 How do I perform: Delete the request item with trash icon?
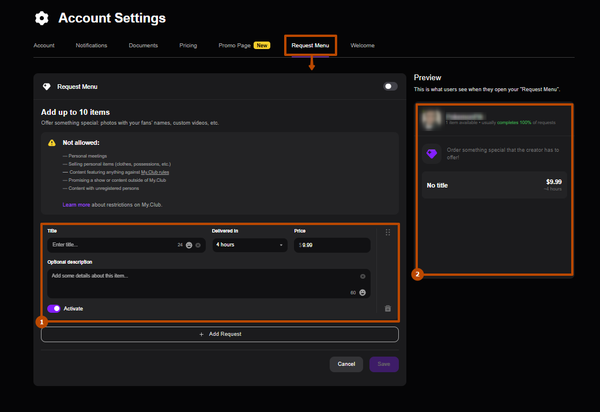coord(387,308)
